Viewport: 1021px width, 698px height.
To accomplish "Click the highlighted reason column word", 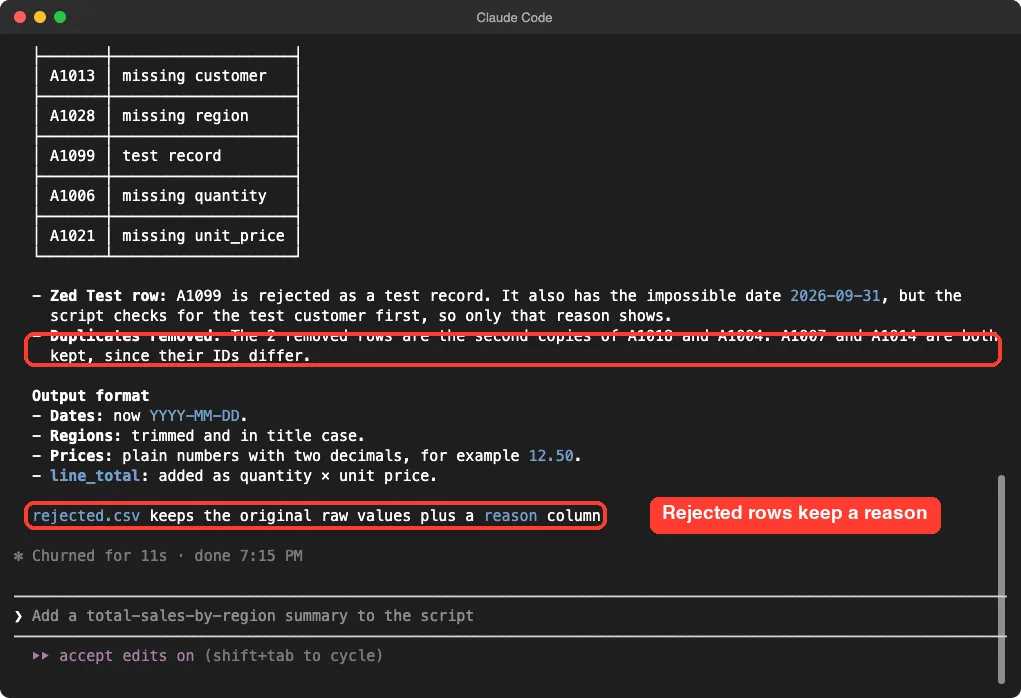I will [510, 516].
